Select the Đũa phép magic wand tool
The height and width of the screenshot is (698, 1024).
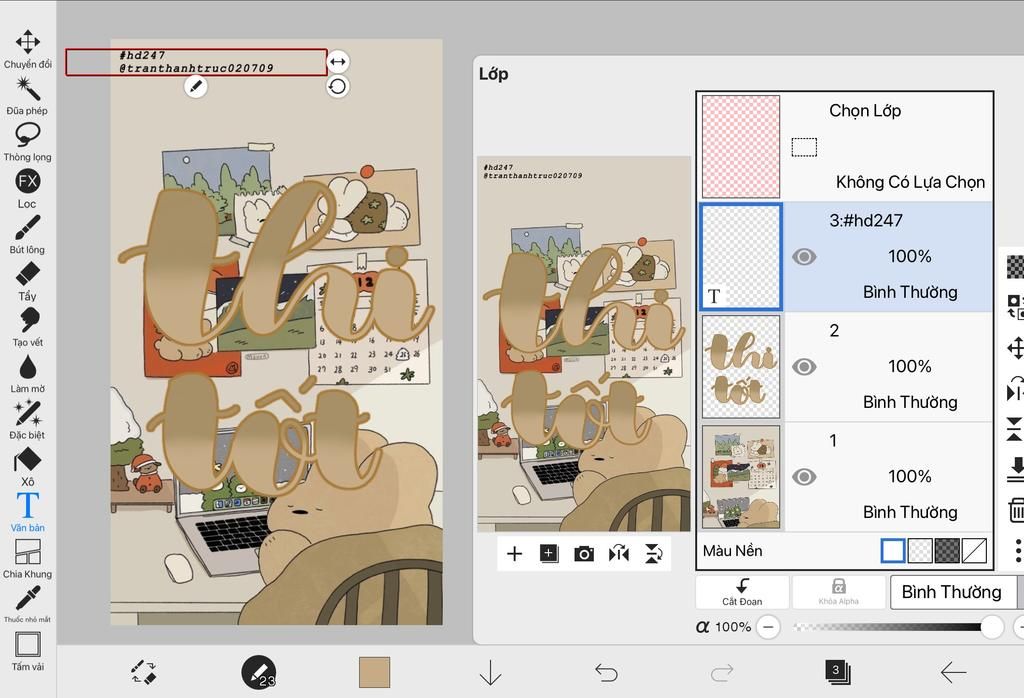[x=27, y=95]
